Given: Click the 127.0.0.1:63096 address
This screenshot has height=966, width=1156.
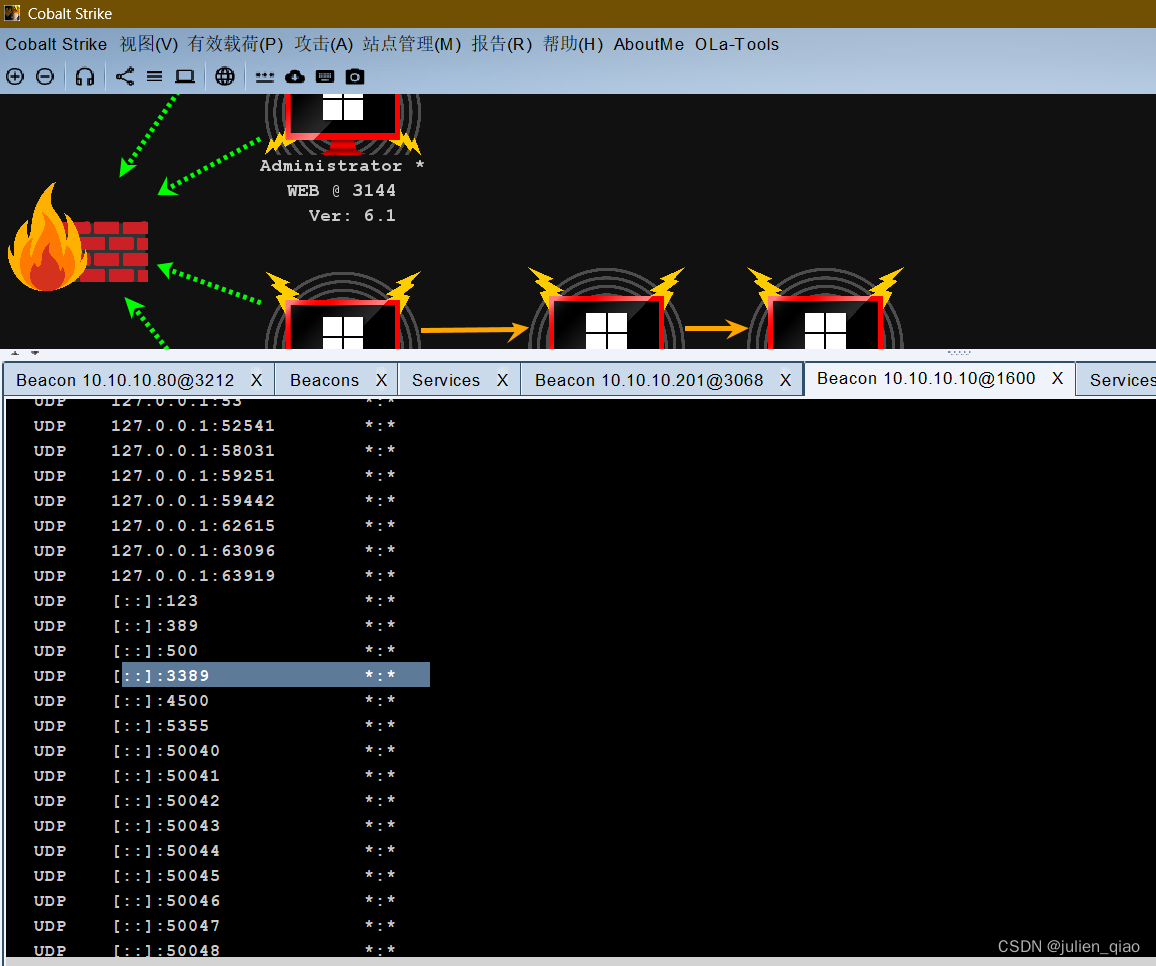Looking at the screenshot, I should point(192,551).
